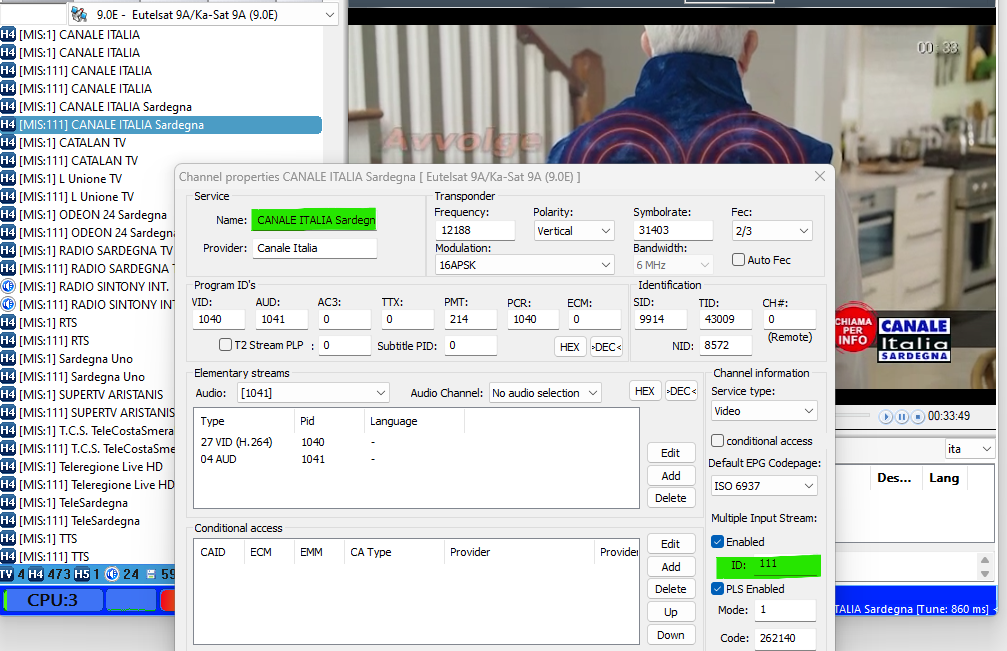Edit the service Name field
This screenshot has width=1007, height=651.
(314, 220)
